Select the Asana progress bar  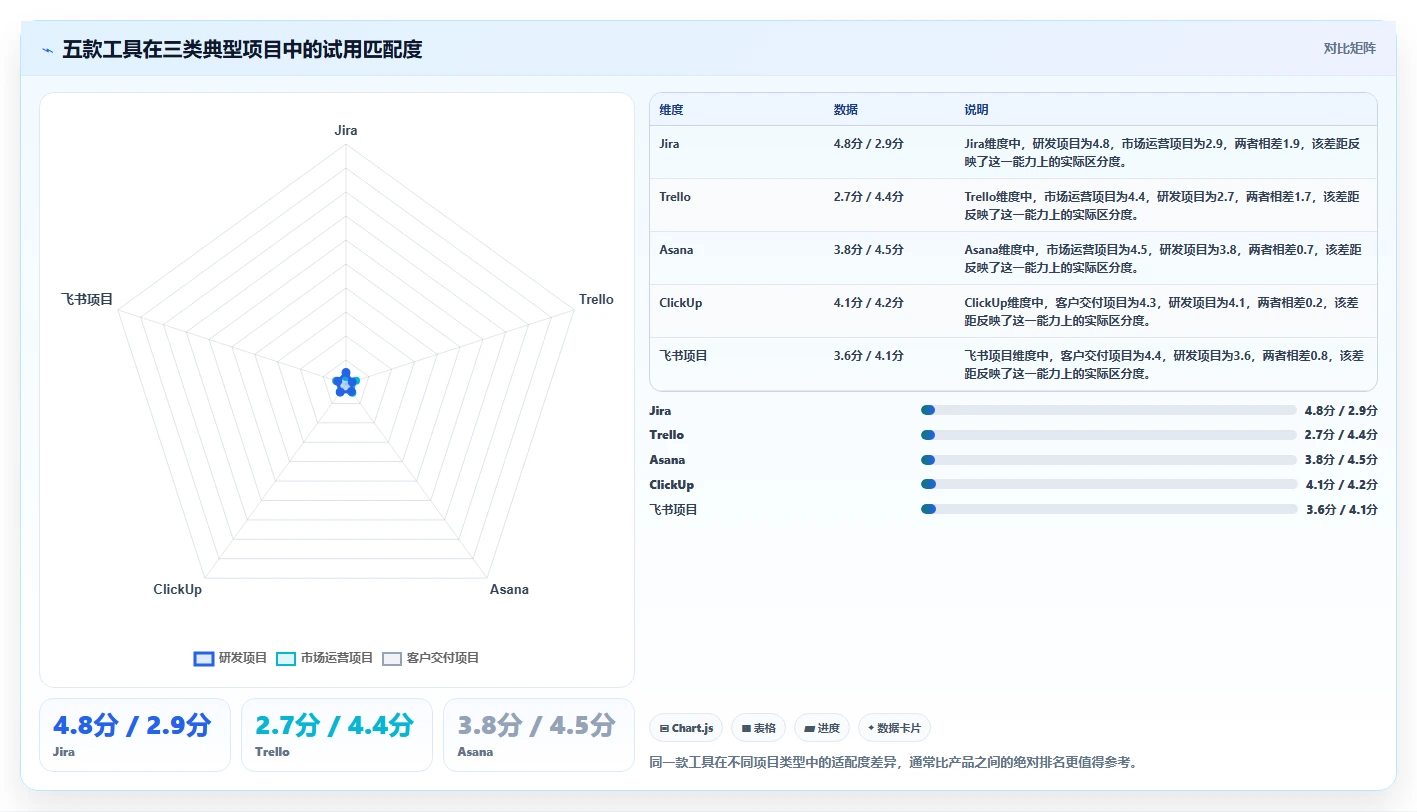tap(1108, 460)
